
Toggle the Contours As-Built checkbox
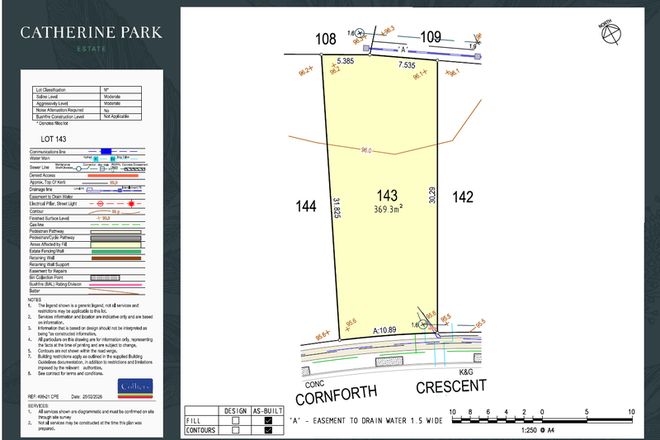click(x=267, y=431)
